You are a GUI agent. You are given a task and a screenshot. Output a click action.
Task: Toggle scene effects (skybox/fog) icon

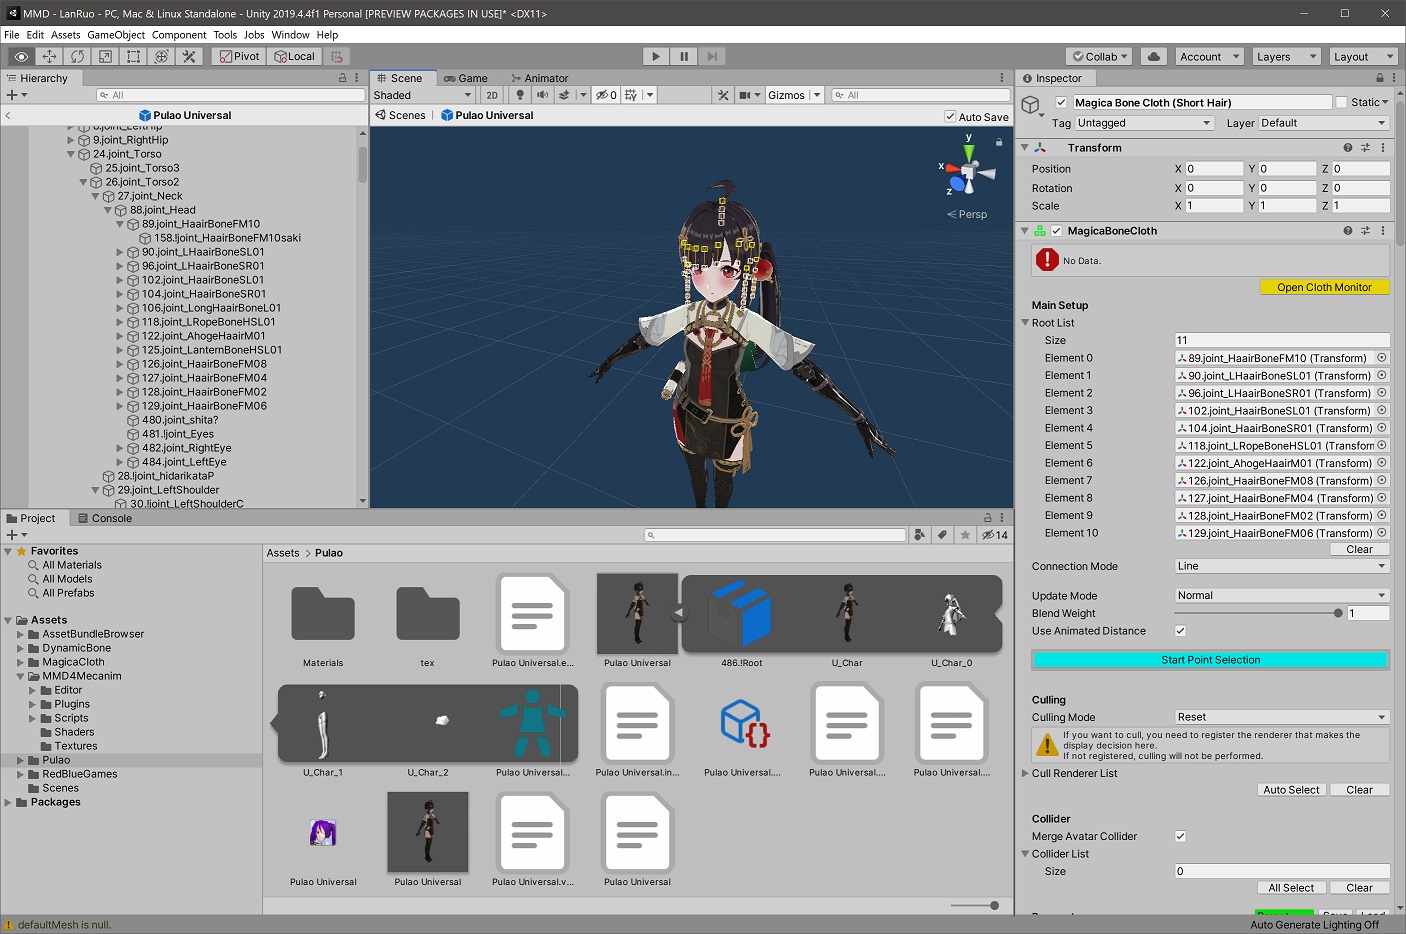point(564,95)
